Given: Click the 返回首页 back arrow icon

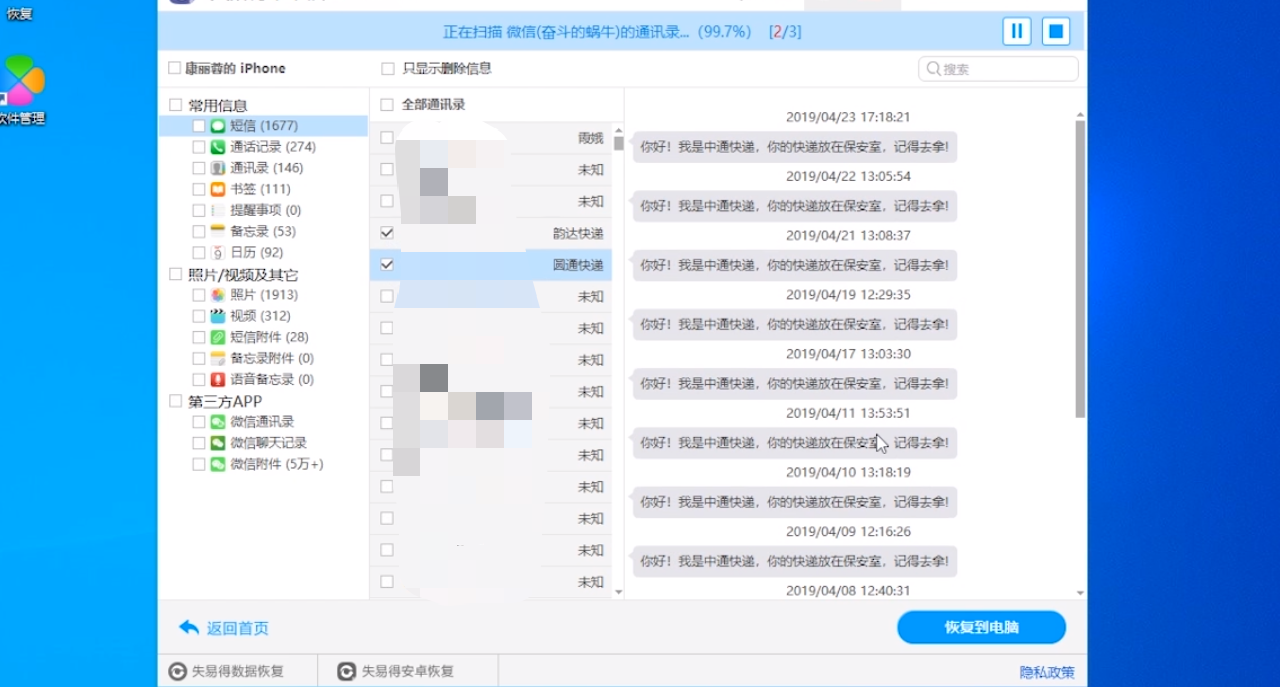Looking at the screenshot, I should click(189, 628).
